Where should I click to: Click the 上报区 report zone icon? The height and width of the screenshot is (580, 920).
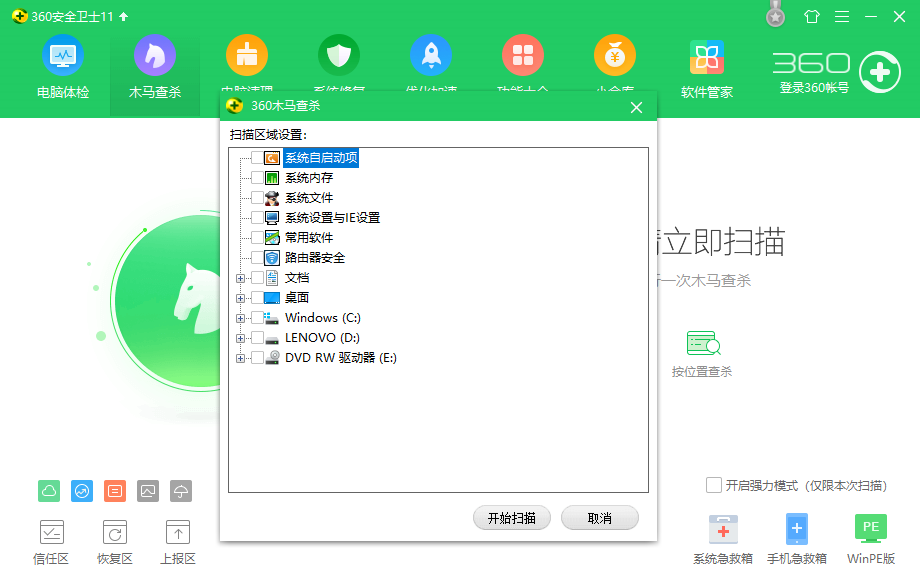click(177, 533)
